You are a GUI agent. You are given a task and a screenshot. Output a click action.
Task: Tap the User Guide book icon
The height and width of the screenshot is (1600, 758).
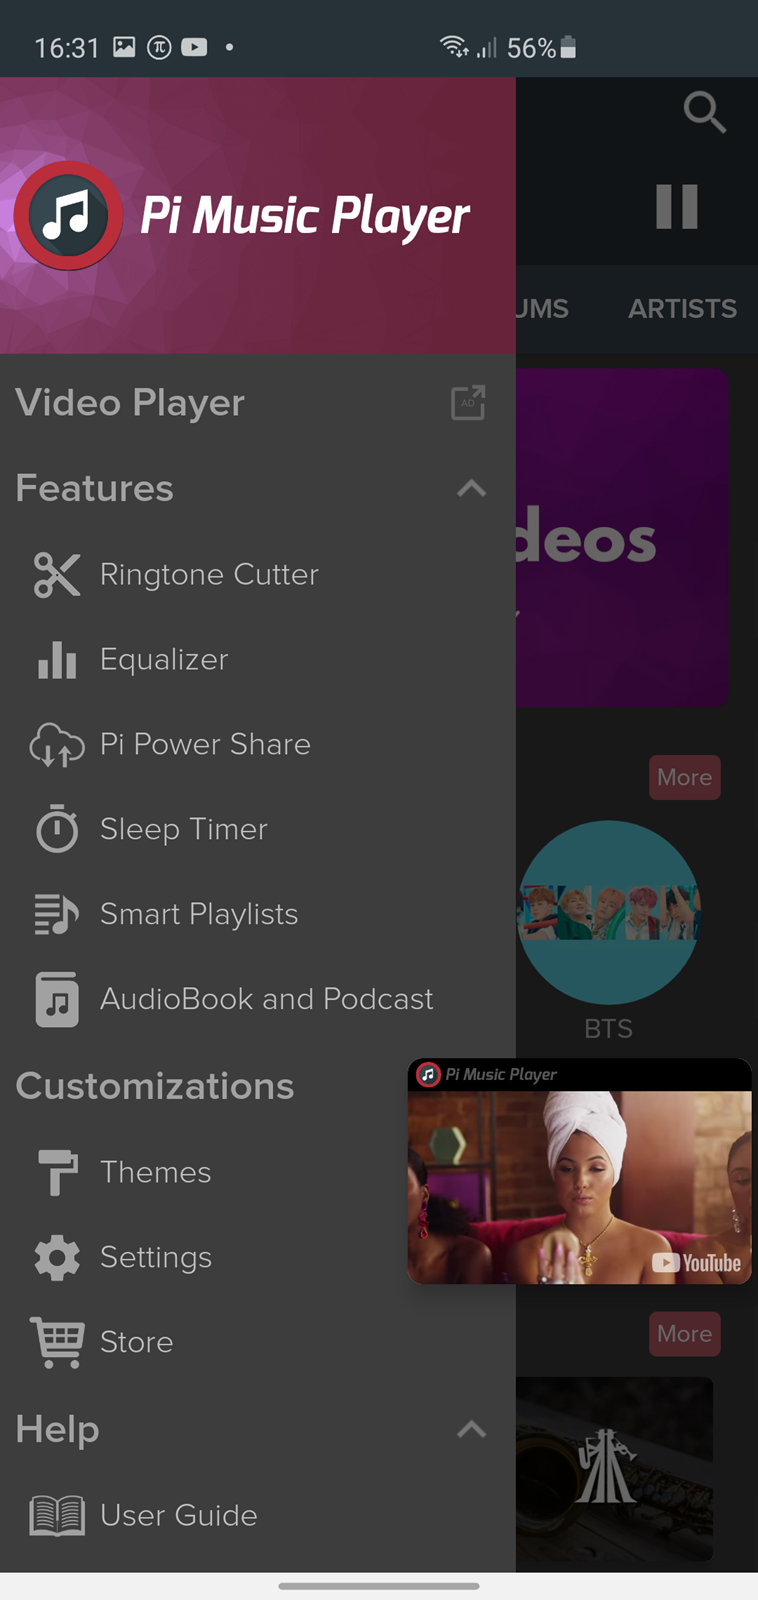click(57, 1515)
